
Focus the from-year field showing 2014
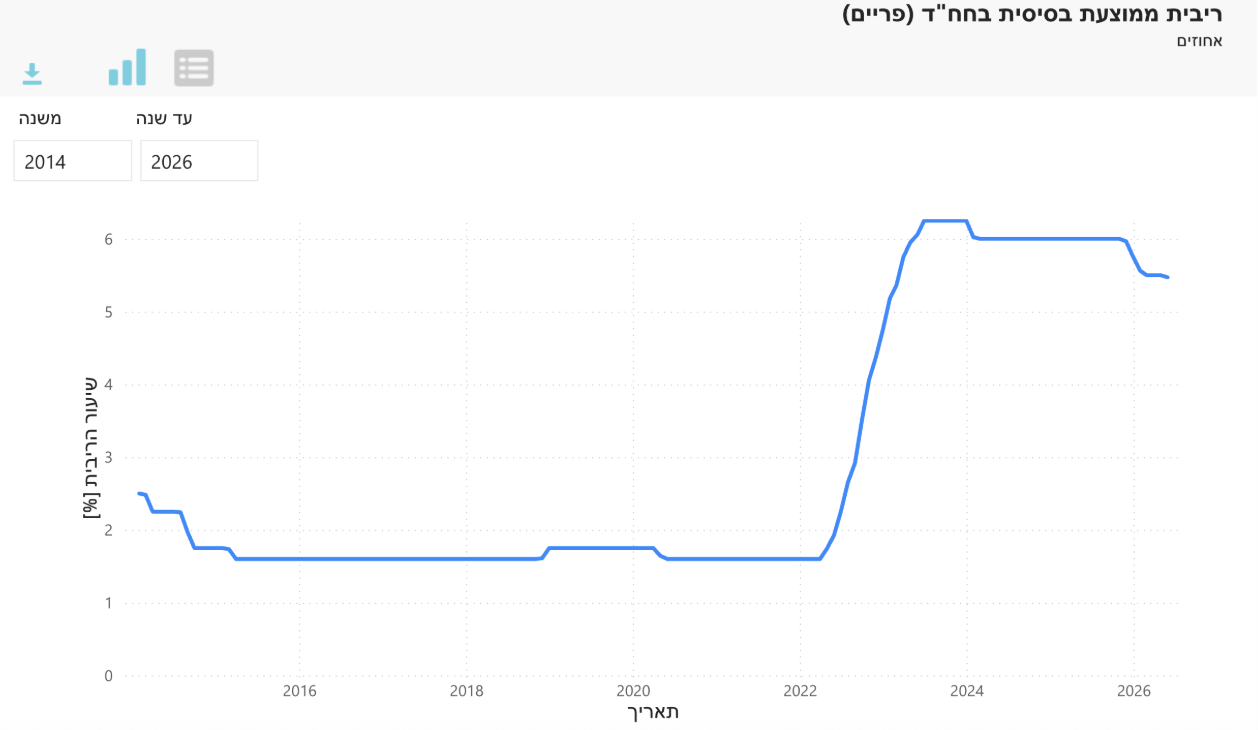click(73, 161)
